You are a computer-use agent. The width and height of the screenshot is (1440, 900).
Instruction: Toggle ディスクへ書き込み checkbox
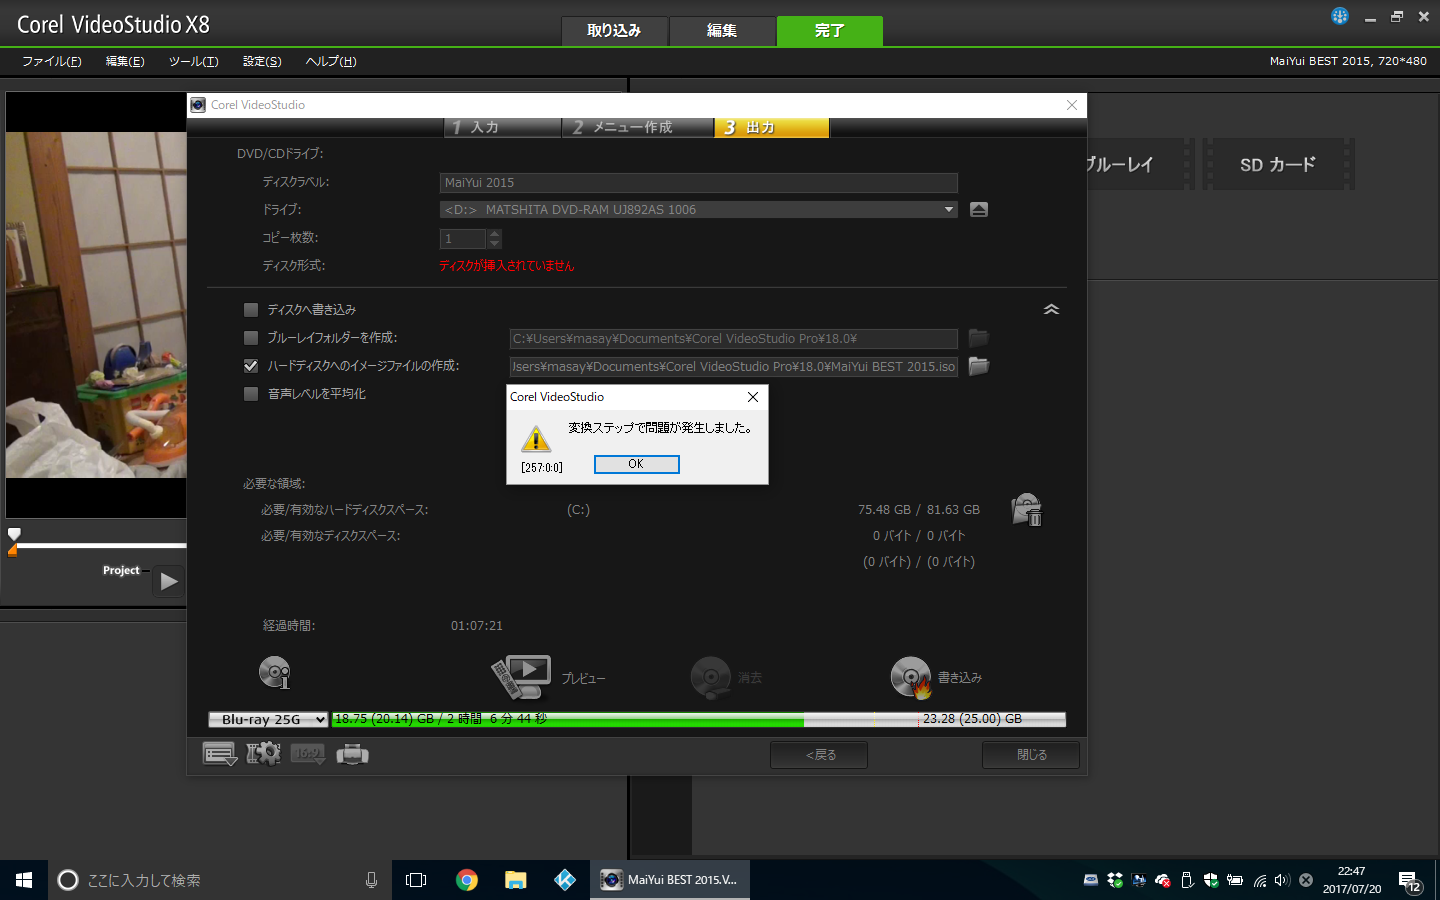pyautogui.click(x=251, y=310)
